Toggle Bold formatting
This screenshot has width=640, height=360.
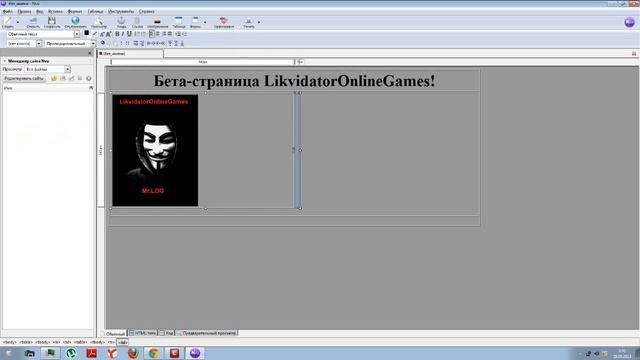coord(117,34)
